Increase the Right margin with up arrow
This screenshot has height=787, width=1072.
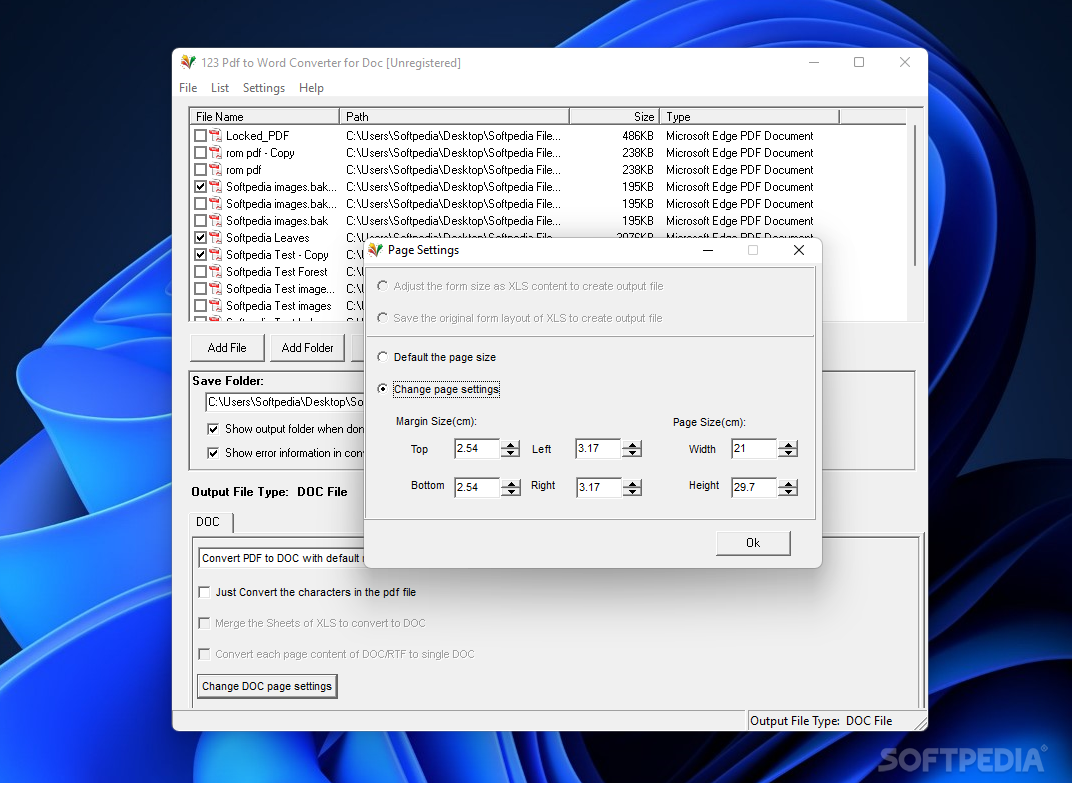(632, 483)
